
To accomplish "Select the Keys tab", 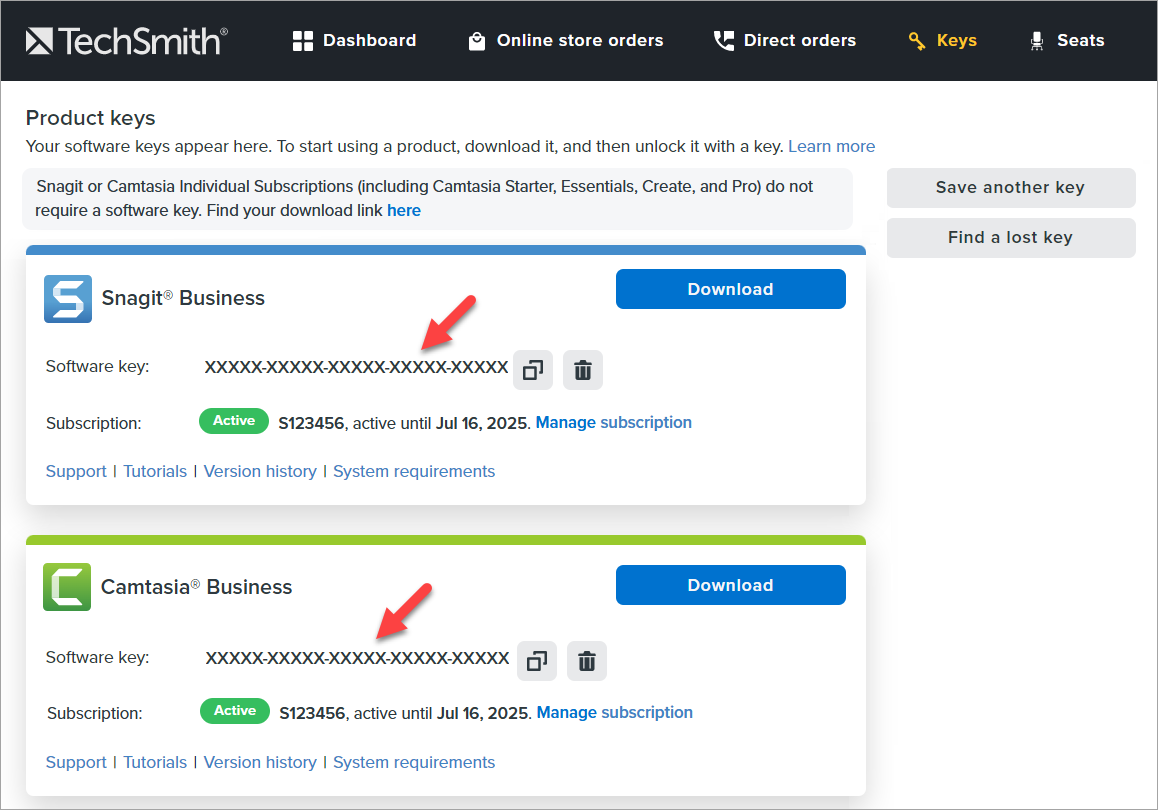I will (x=942, y=41).
